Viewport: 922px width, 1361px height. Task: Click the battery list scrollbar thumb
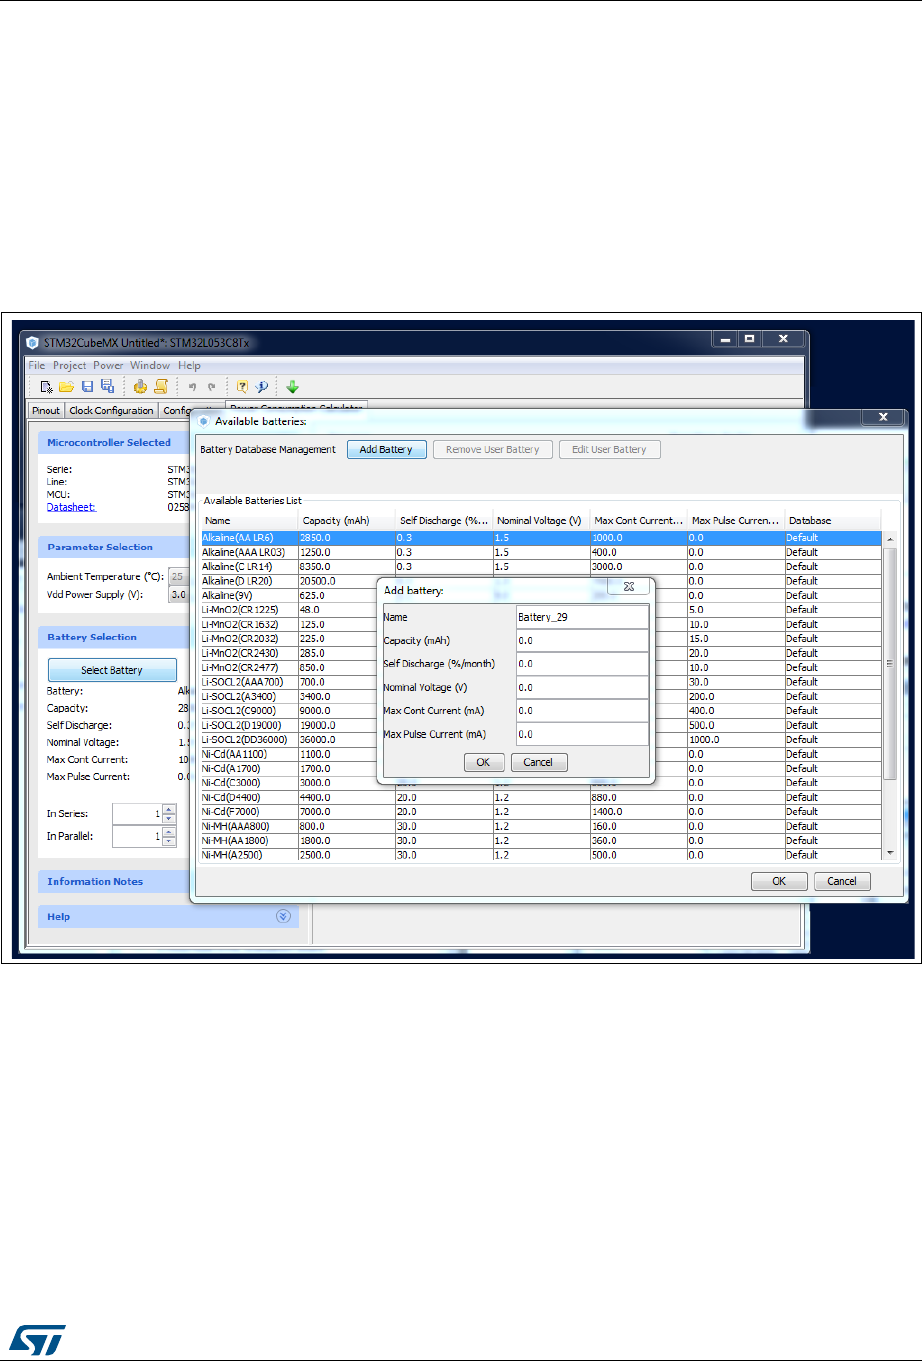[890, 663]
